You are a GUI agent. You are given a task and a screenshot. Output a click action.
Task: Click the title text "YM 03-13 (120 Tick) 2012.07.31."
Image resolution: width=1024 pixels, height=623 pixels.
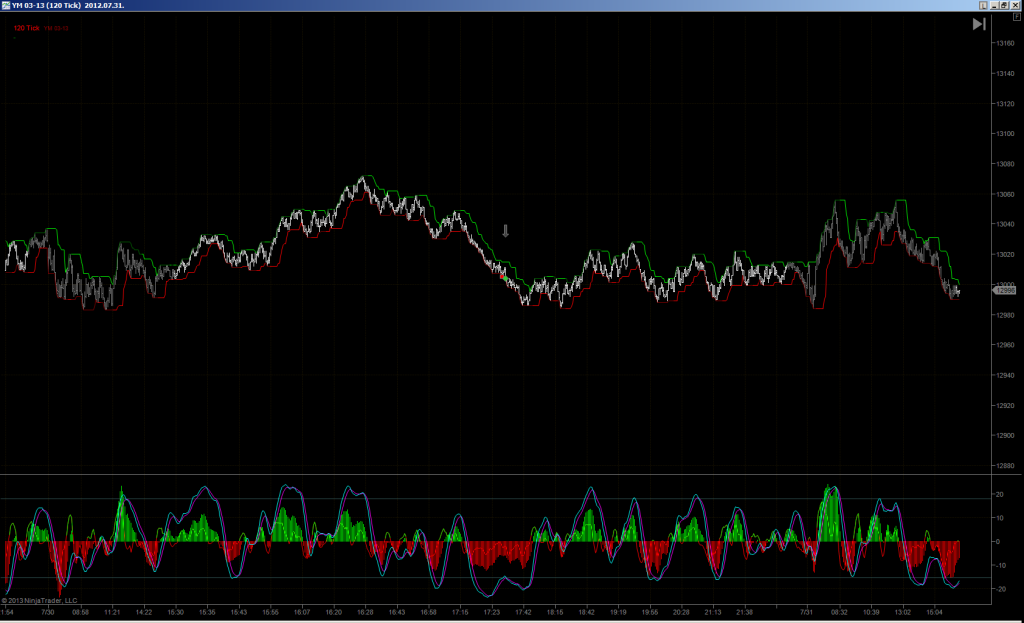[68, 5]
